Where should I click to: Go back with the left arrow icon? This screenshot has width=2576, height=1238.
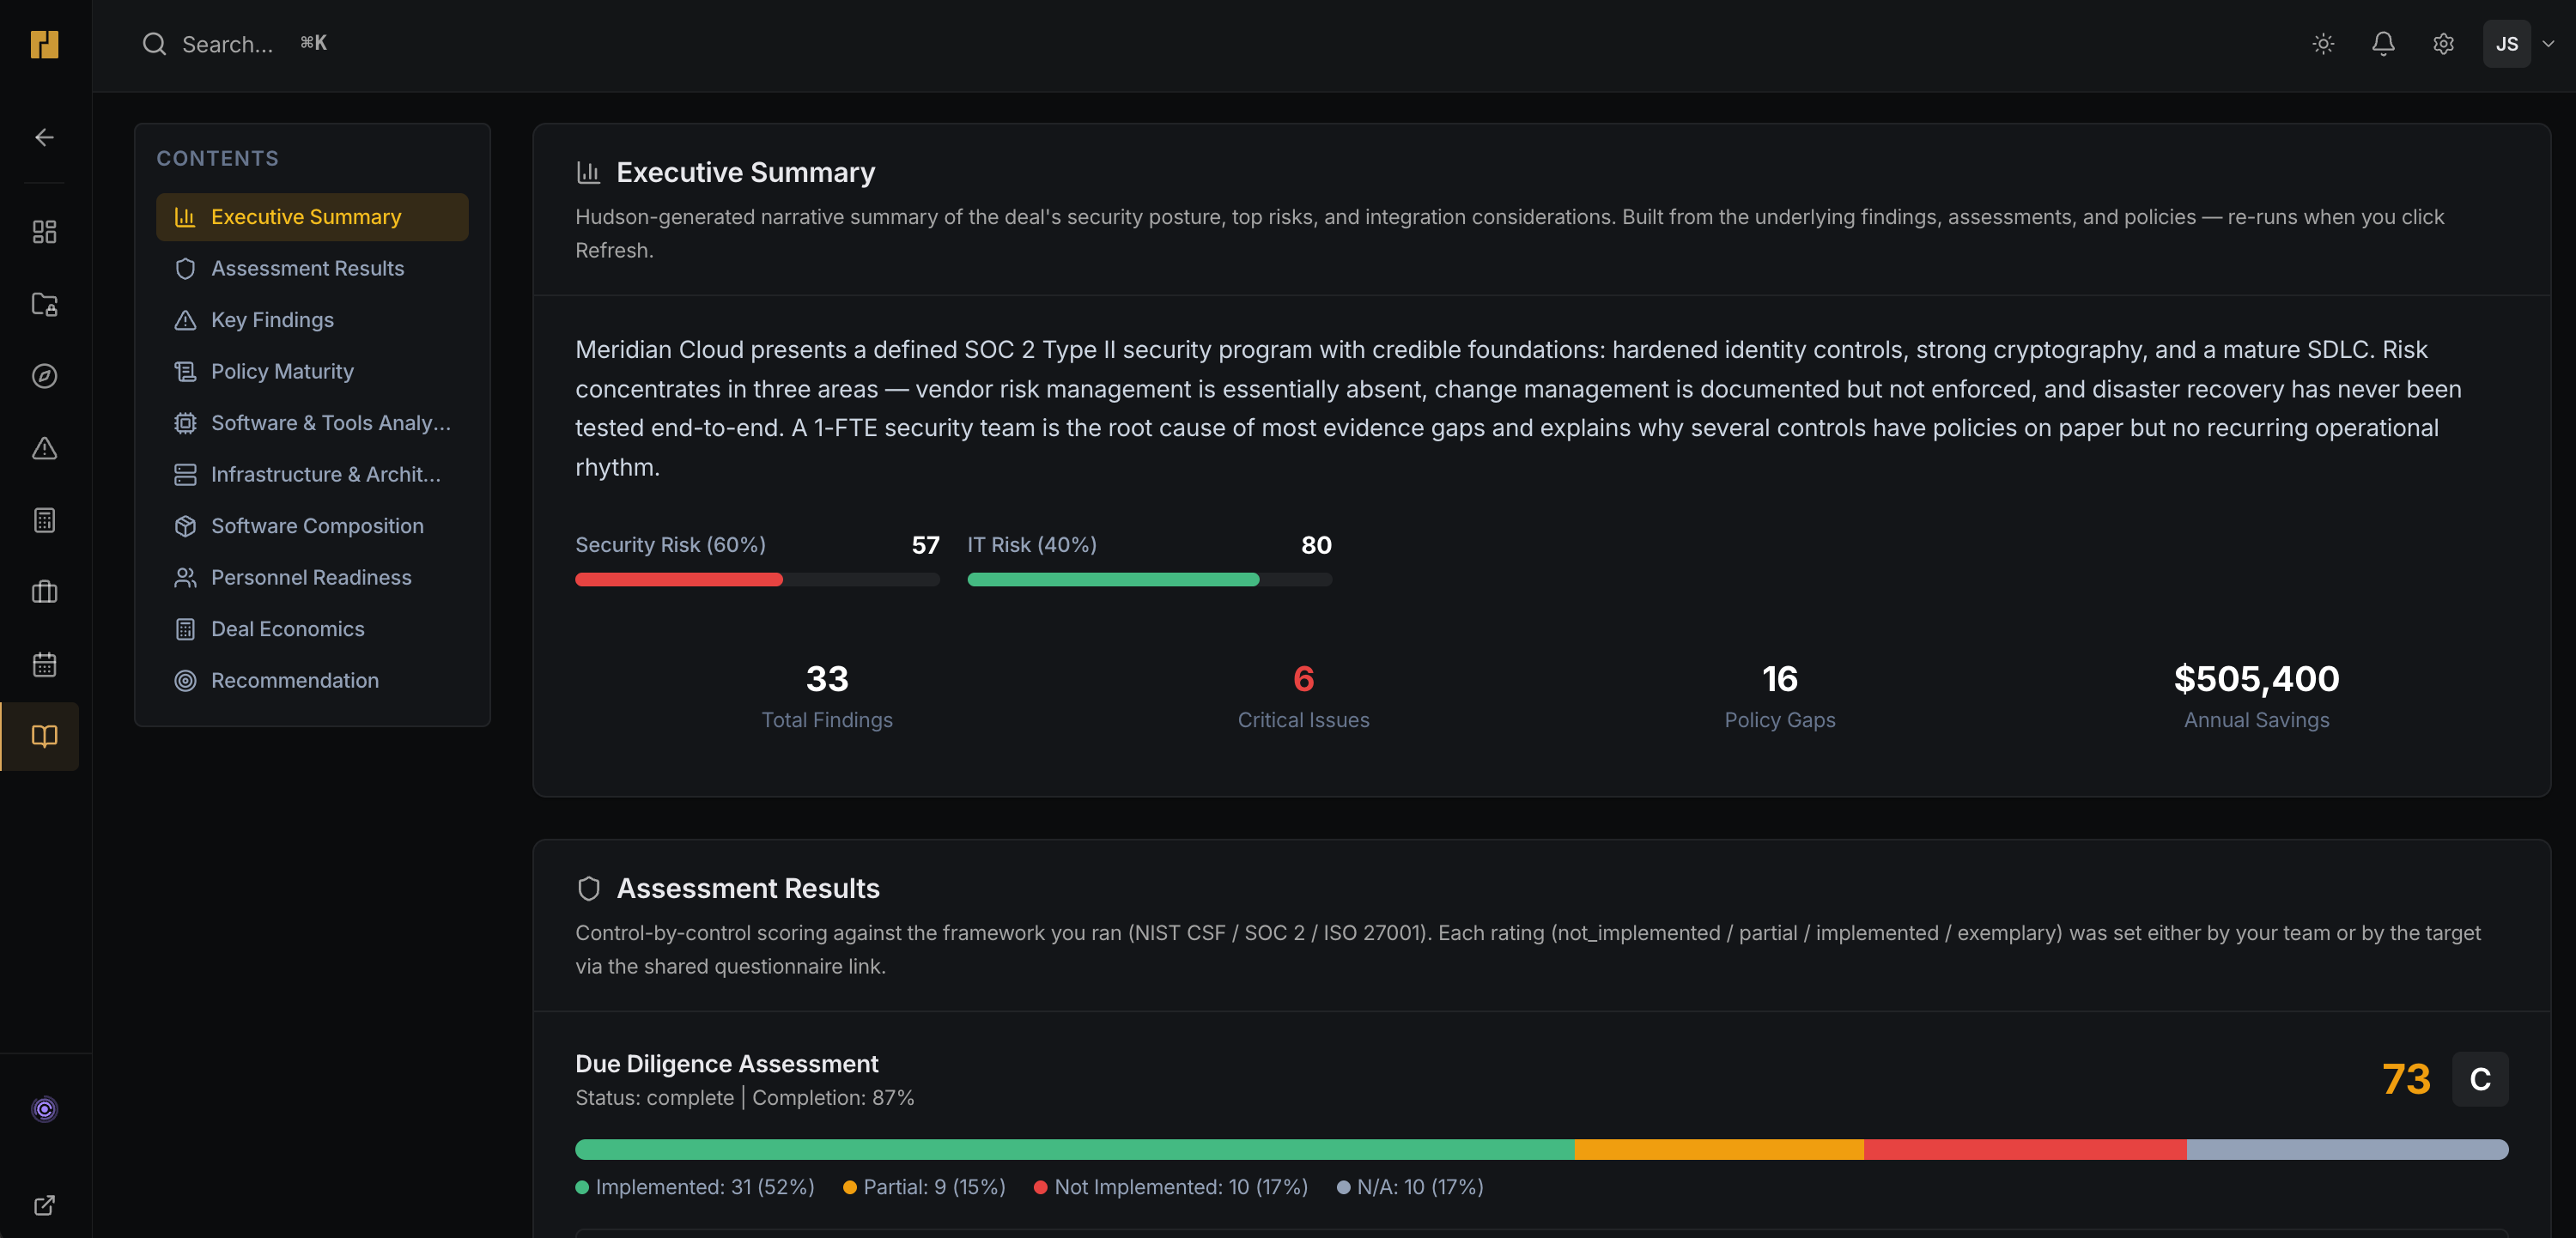click(x=44, y=137)
